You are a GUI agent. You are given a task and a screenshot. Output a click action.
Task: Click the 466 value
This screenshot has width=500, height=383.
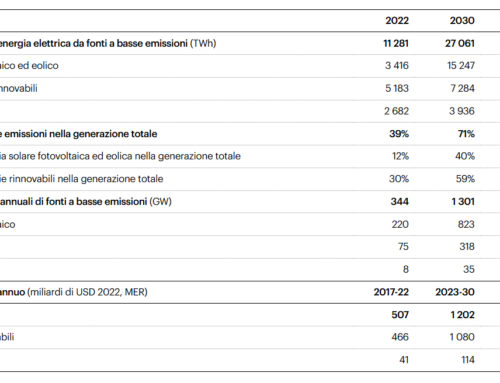point(400,337)
